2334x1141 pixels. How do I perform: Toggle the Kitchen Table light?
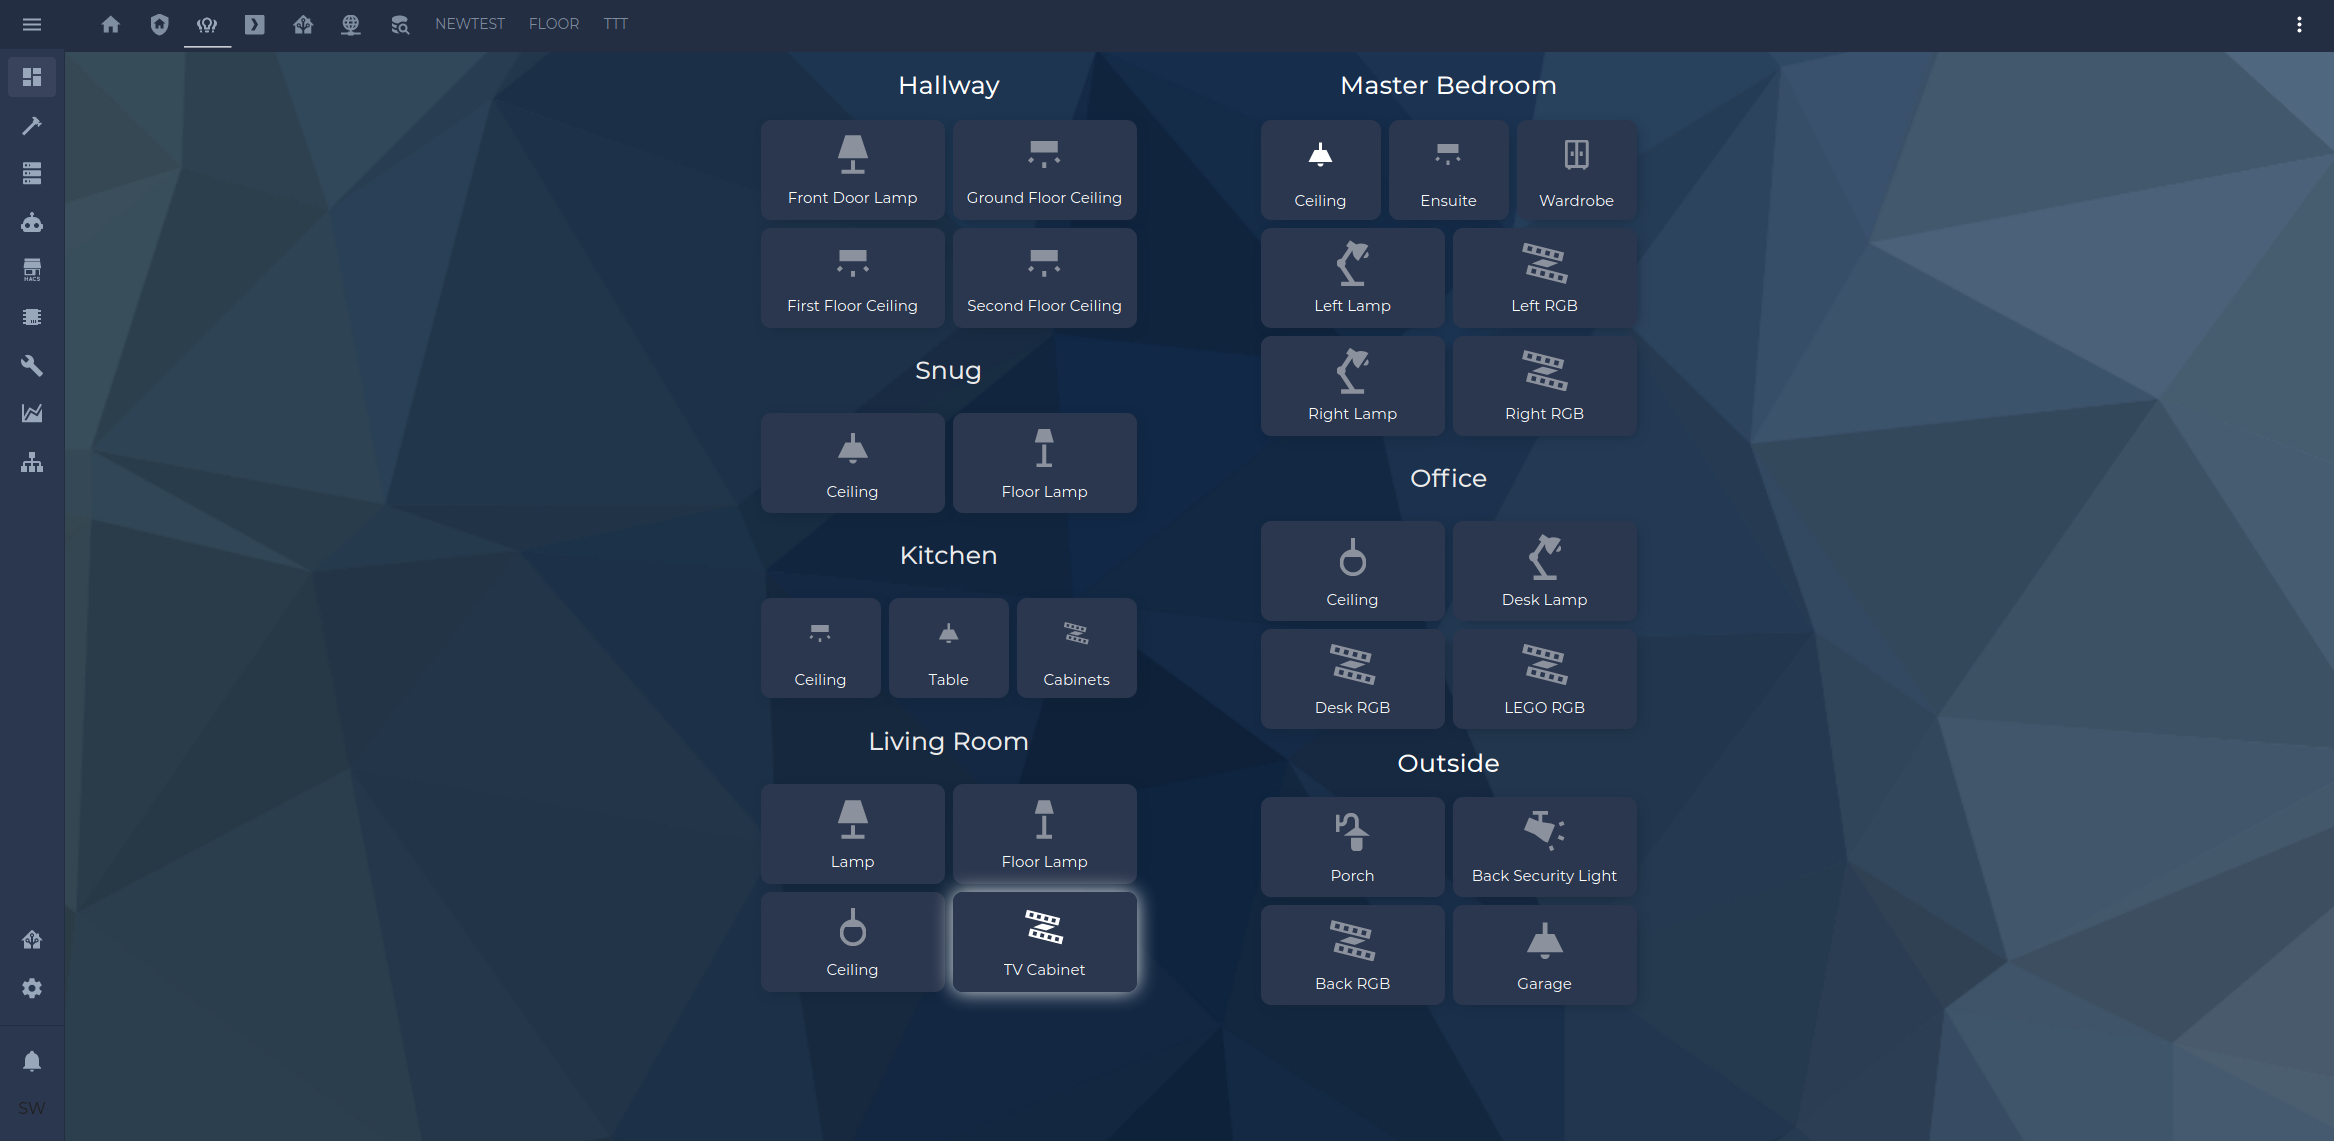click(948, 648)
